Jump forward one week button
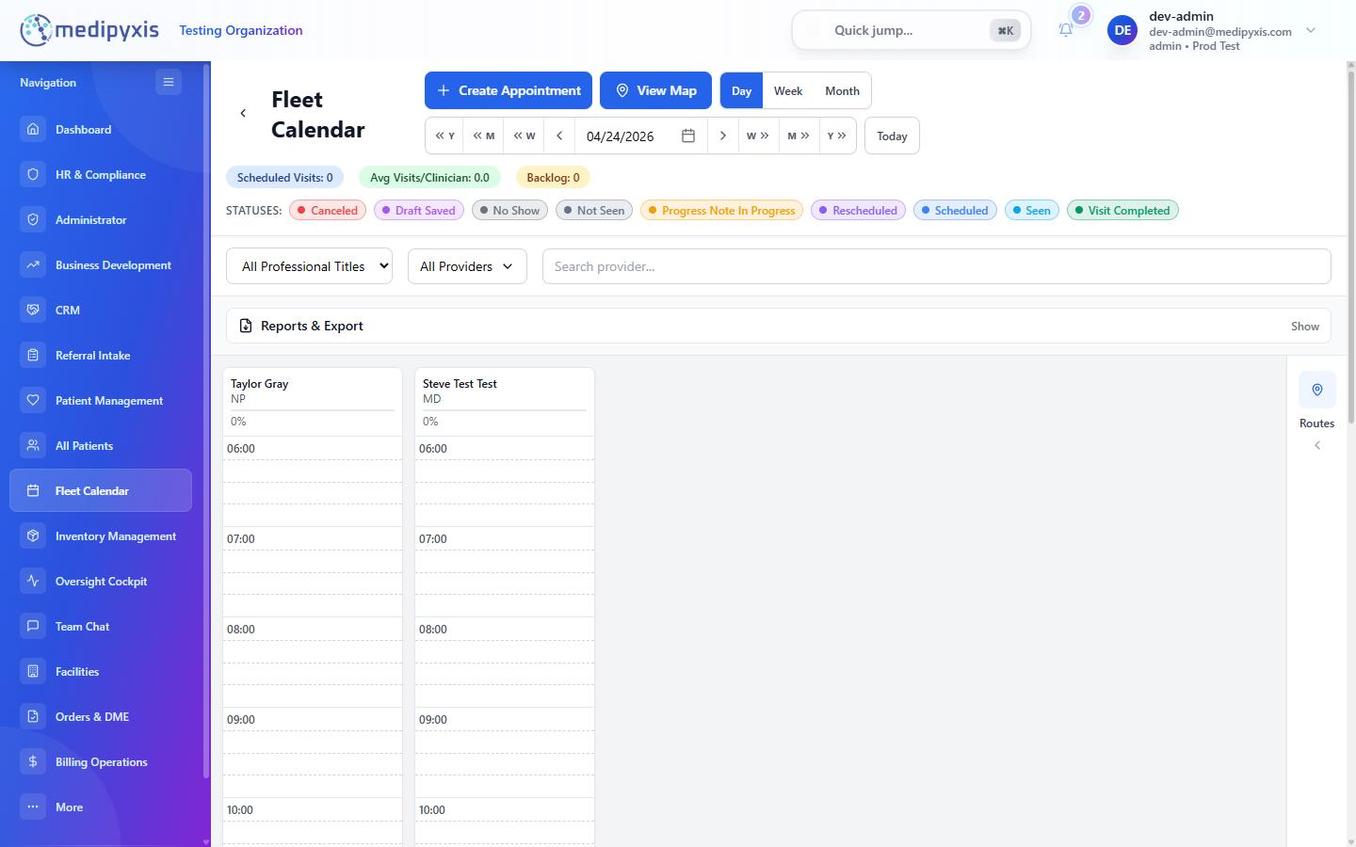Viewport: 1356px width, 847px height. tap(758, 136)
